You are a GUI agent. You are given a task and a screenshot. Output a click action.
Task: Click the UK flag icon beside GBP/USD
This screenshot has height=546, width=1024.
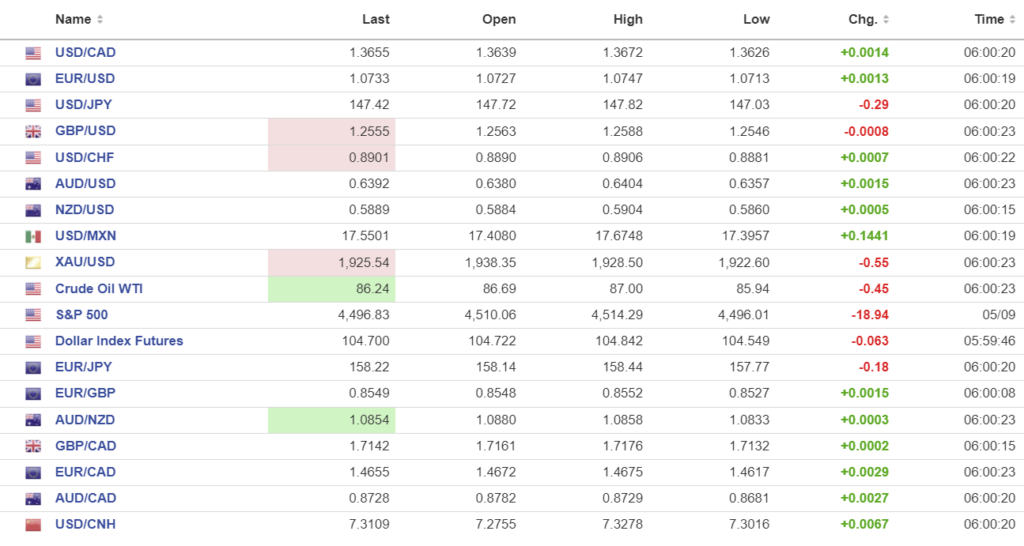click(x=33, y=131)
